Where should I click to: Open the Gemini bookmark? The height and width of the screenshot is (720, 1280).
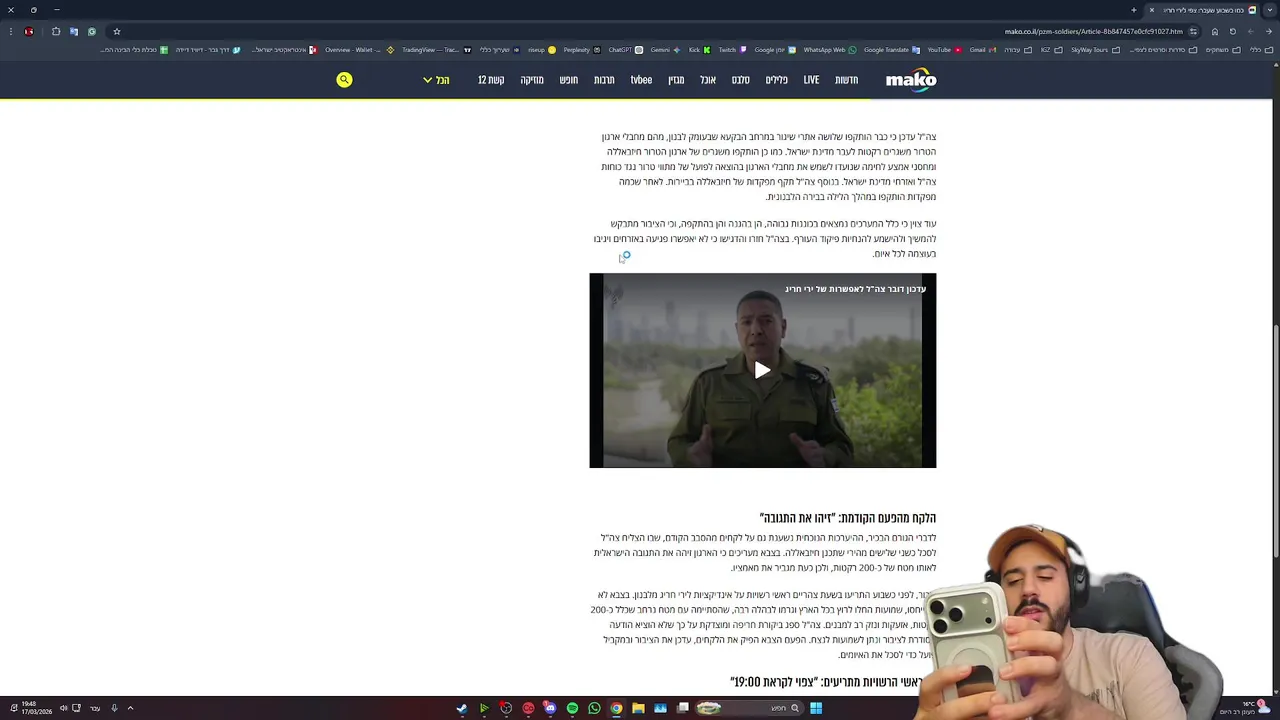(665, 49)
